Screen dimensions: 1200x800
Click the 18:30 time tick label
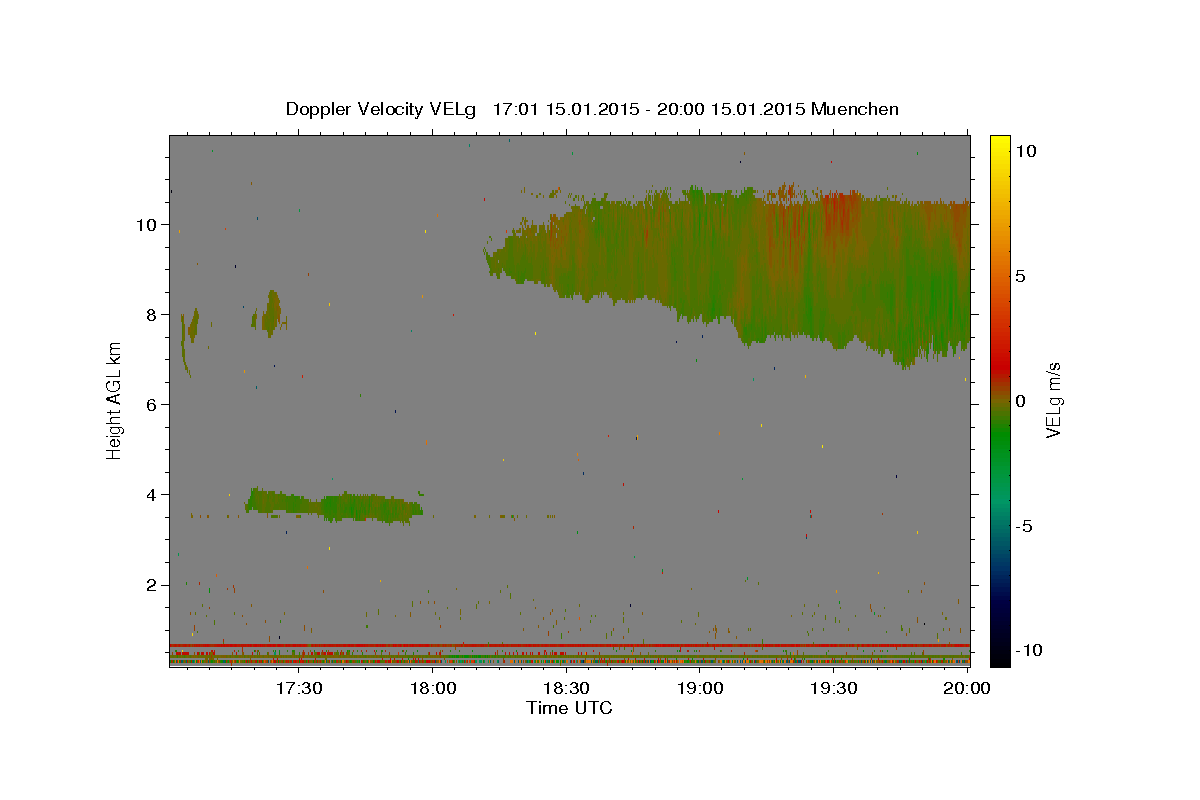click(568, 688)
